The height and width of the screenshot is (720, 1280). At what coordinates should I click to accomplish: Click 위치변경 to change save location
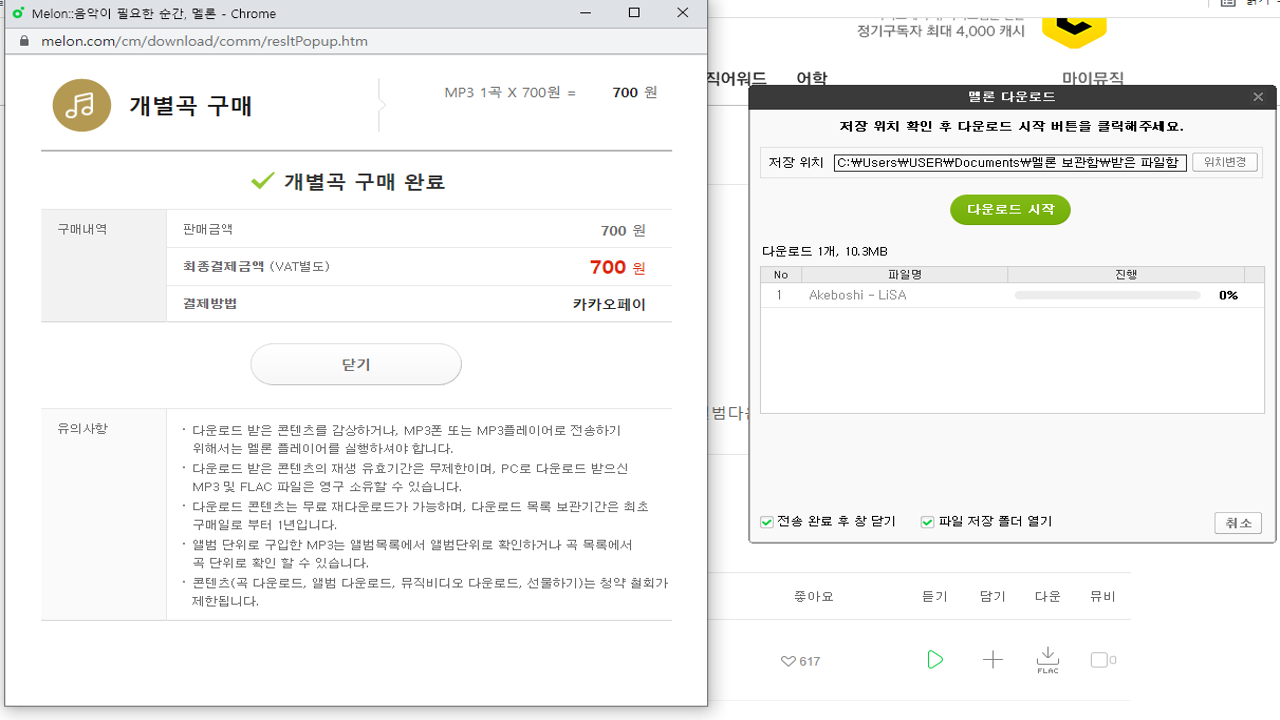(x=1225, y=162)
